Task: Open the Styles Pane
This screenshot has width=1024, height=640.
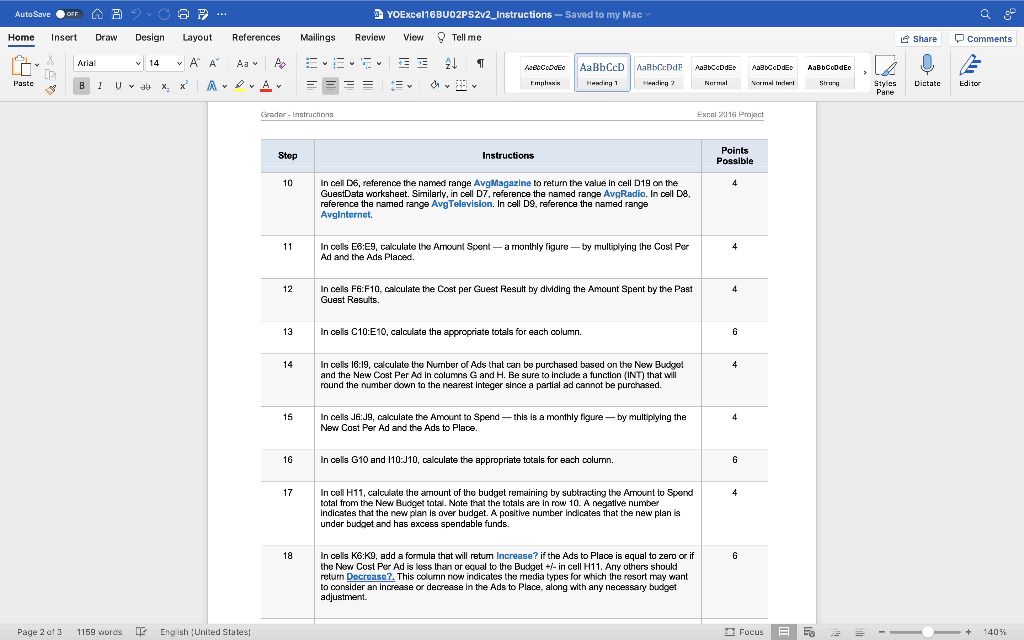Action: (x=885, y=74)
